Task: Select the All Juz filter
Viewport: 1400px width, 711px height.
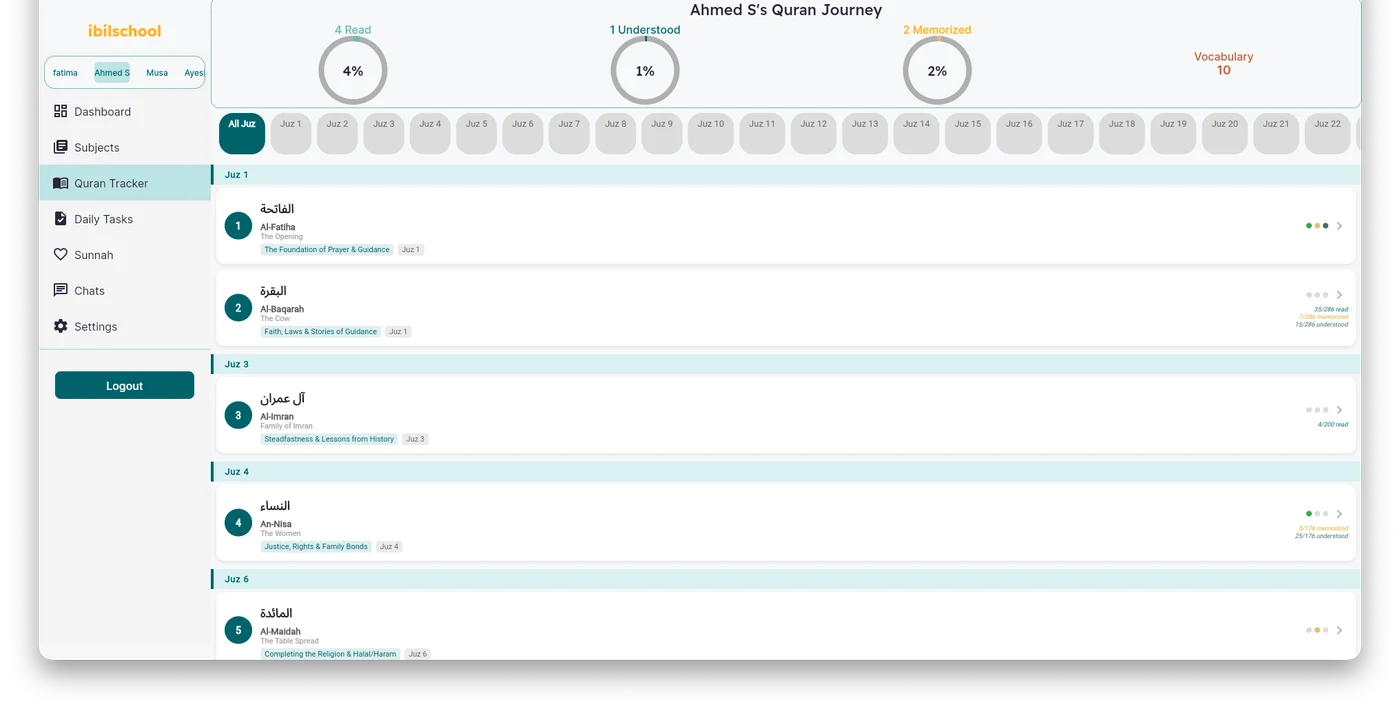Action: [242, 134]
